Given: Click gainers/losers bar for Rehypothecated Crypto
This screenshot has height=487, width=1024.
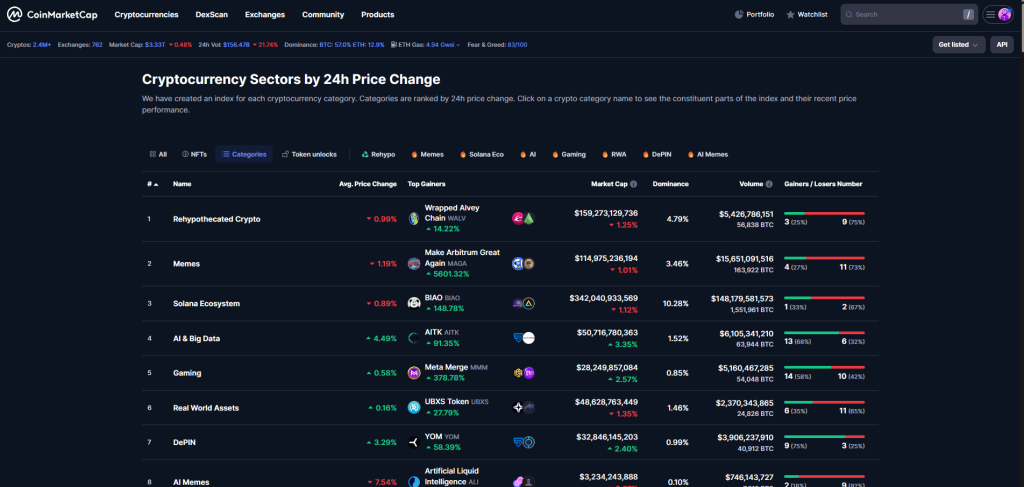Looking at the screenshot, I should 824,213.
